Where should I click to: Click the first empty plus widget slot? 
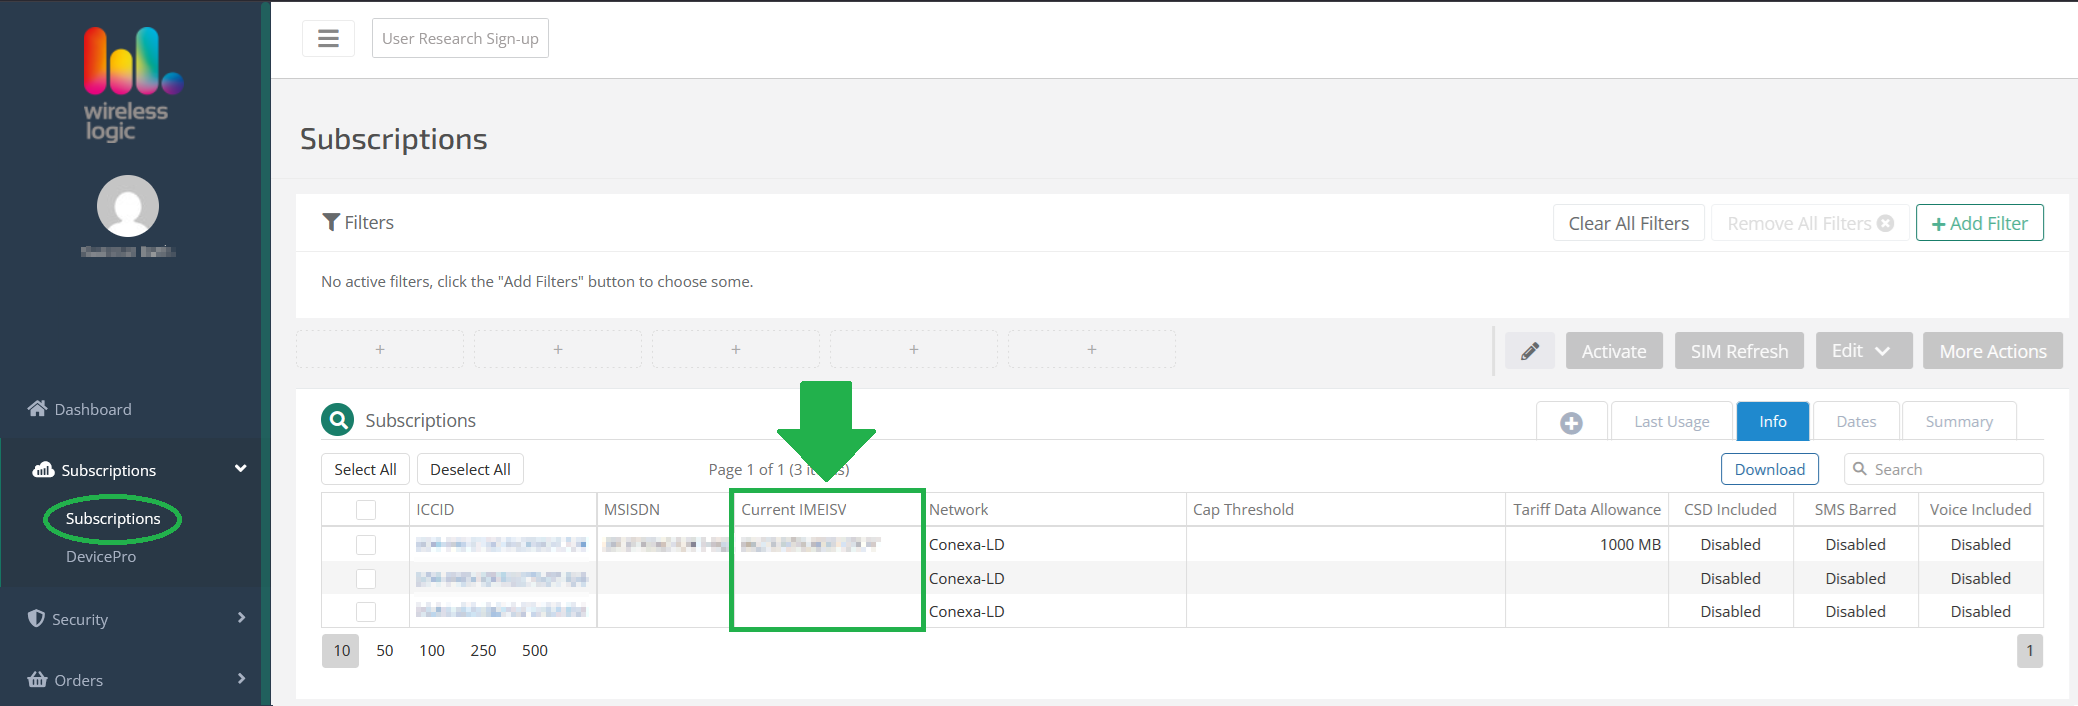point(380,350)
